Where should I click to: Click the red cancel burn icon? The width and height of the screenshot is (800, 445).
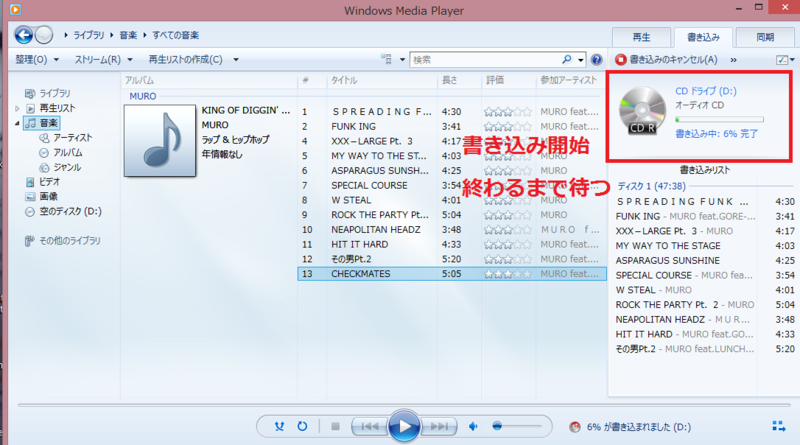click(x=620, y=60)
